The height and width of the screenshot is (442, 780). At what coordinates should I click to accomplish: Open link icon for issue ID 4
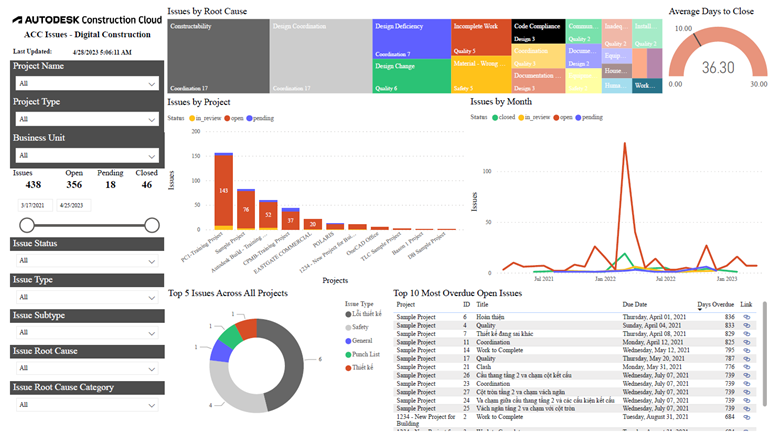[747, 326]
